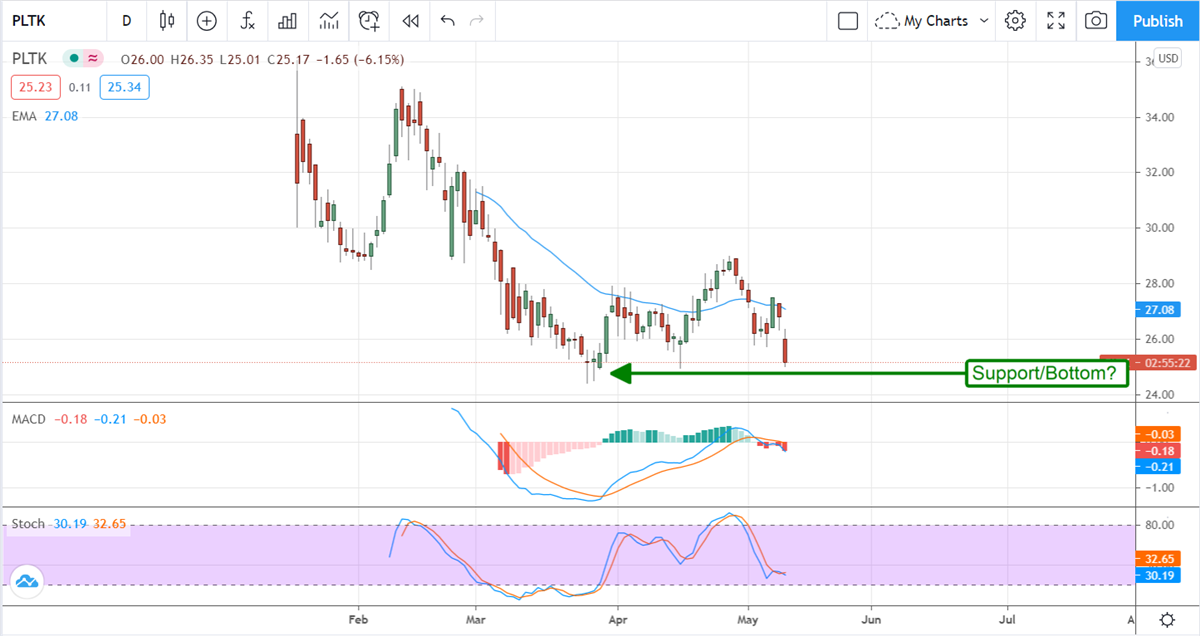Open the D timeframe interval selector
1200x636 pixels.
[126, 20]
